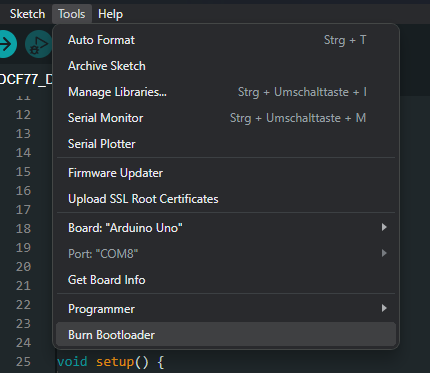
Task: Open the Serial Plotter
Action: (x=226, y=144)
